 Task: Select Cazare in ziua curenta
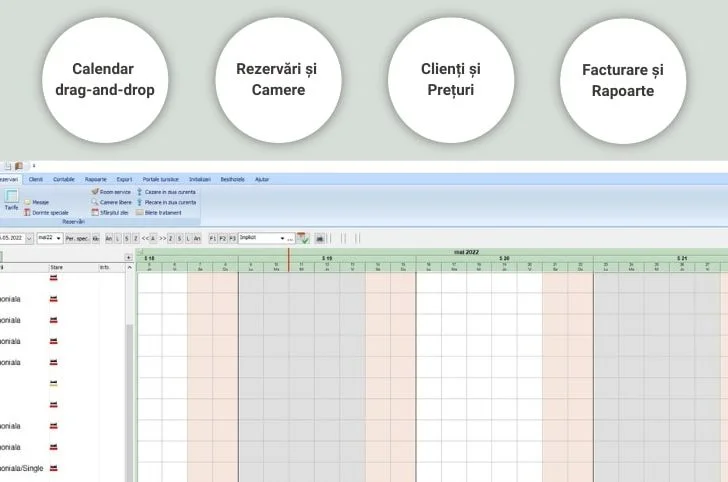point(166,191)
